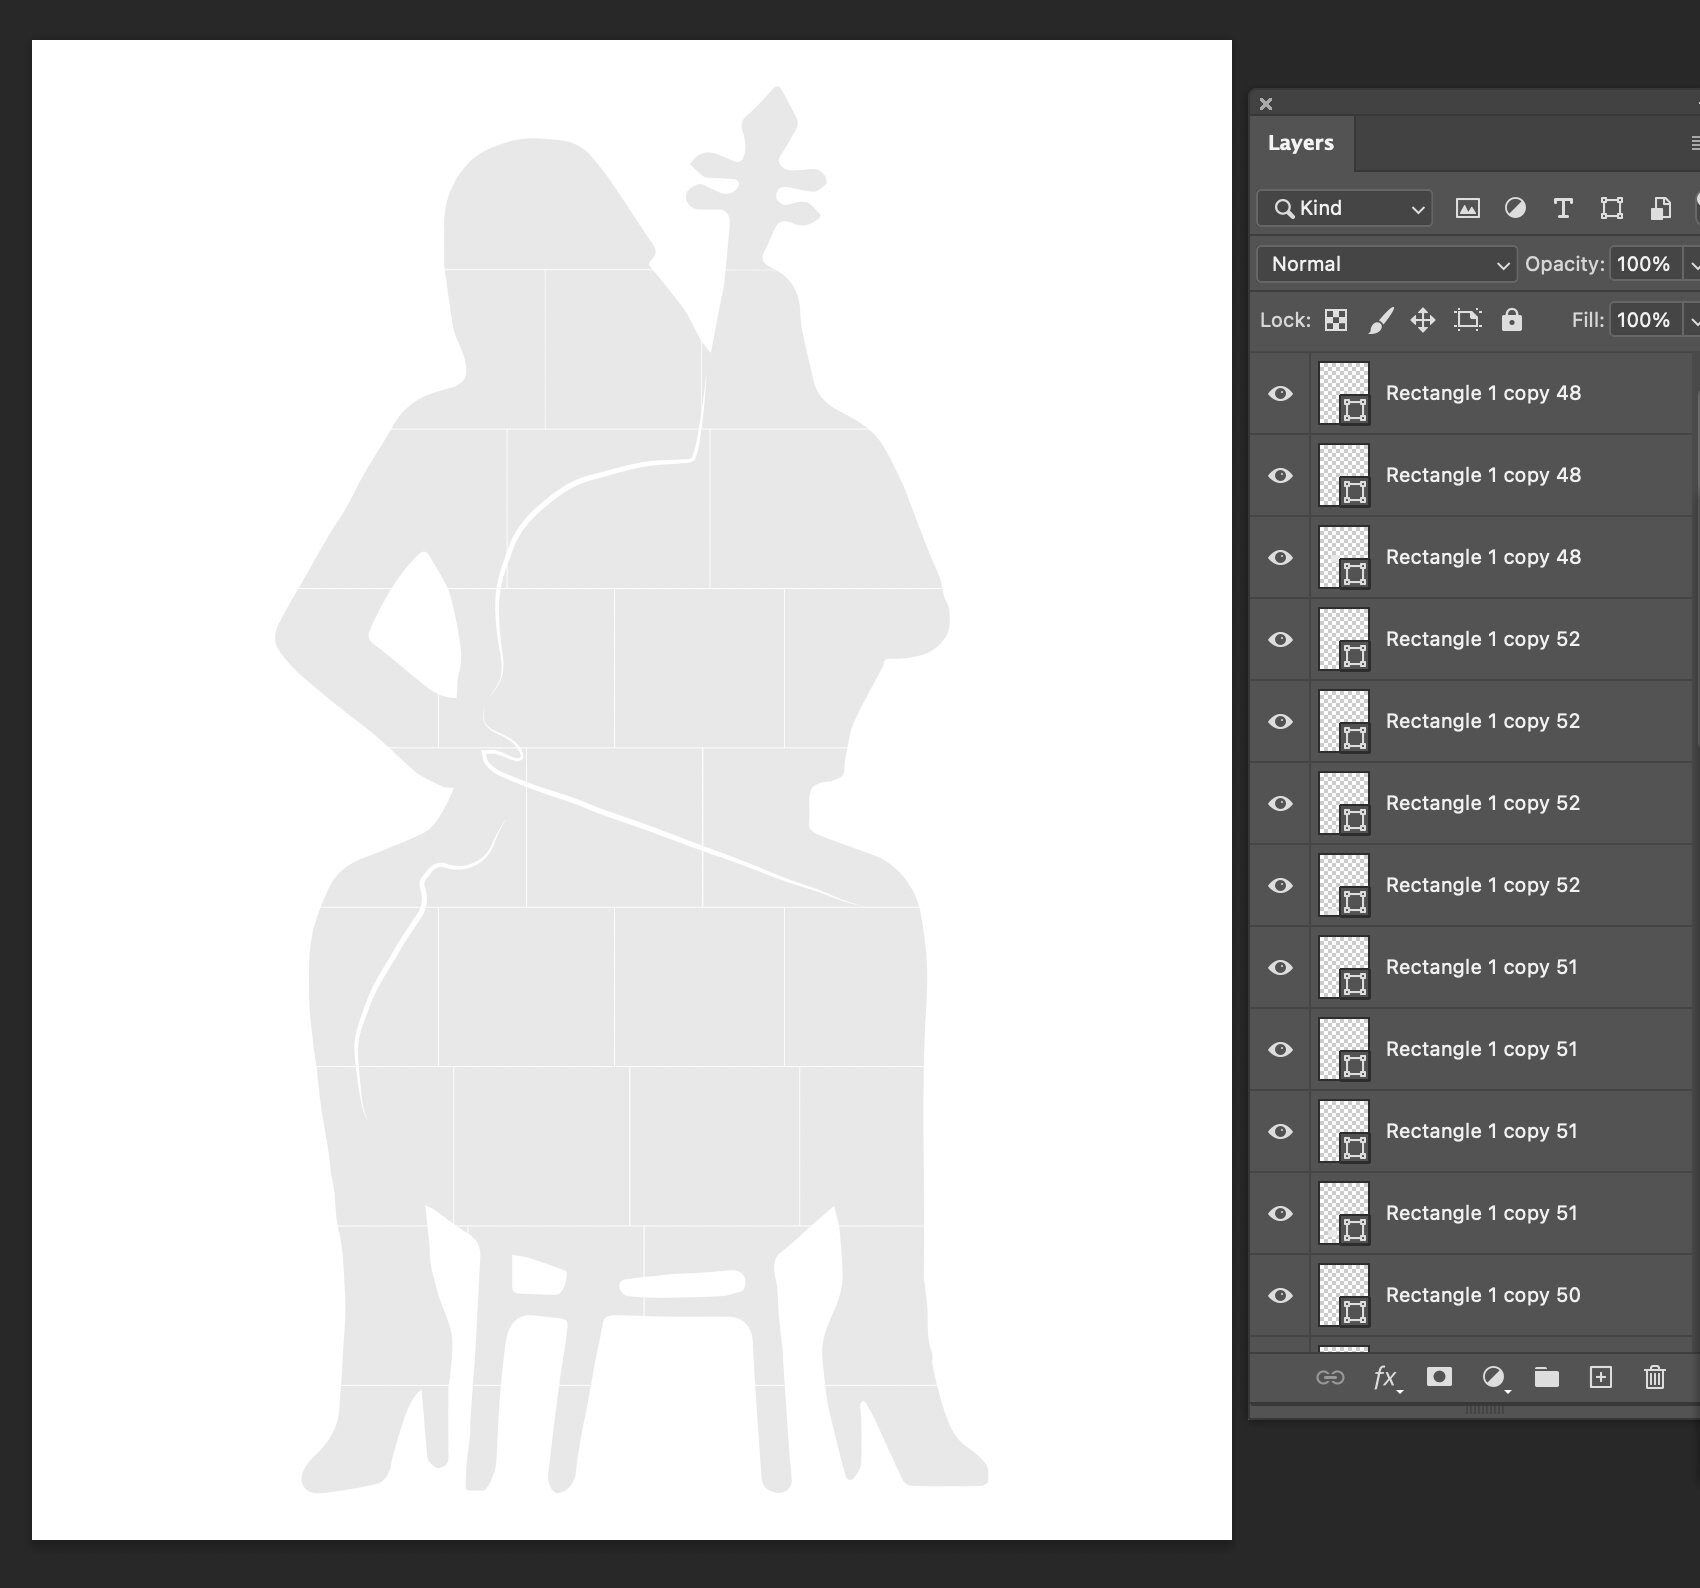Viewport: 1700px width, 1588px height.
Task: Select topmost Rectangle 1 copy 48 layer name
Action: point(1483,393)
